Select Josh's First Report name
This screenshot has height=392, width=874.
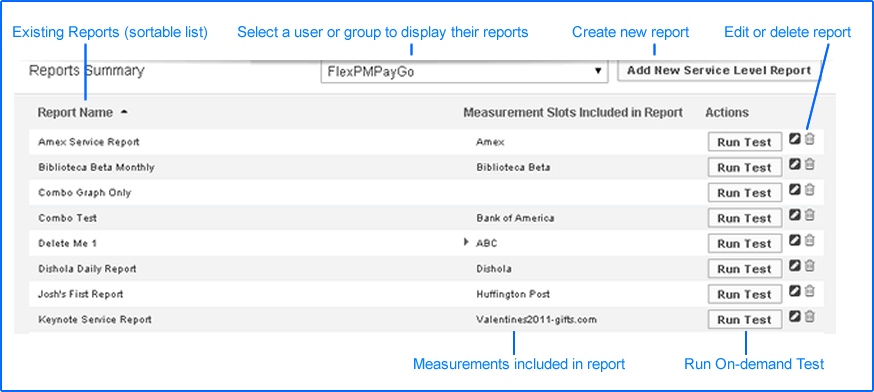pos(81,294)
